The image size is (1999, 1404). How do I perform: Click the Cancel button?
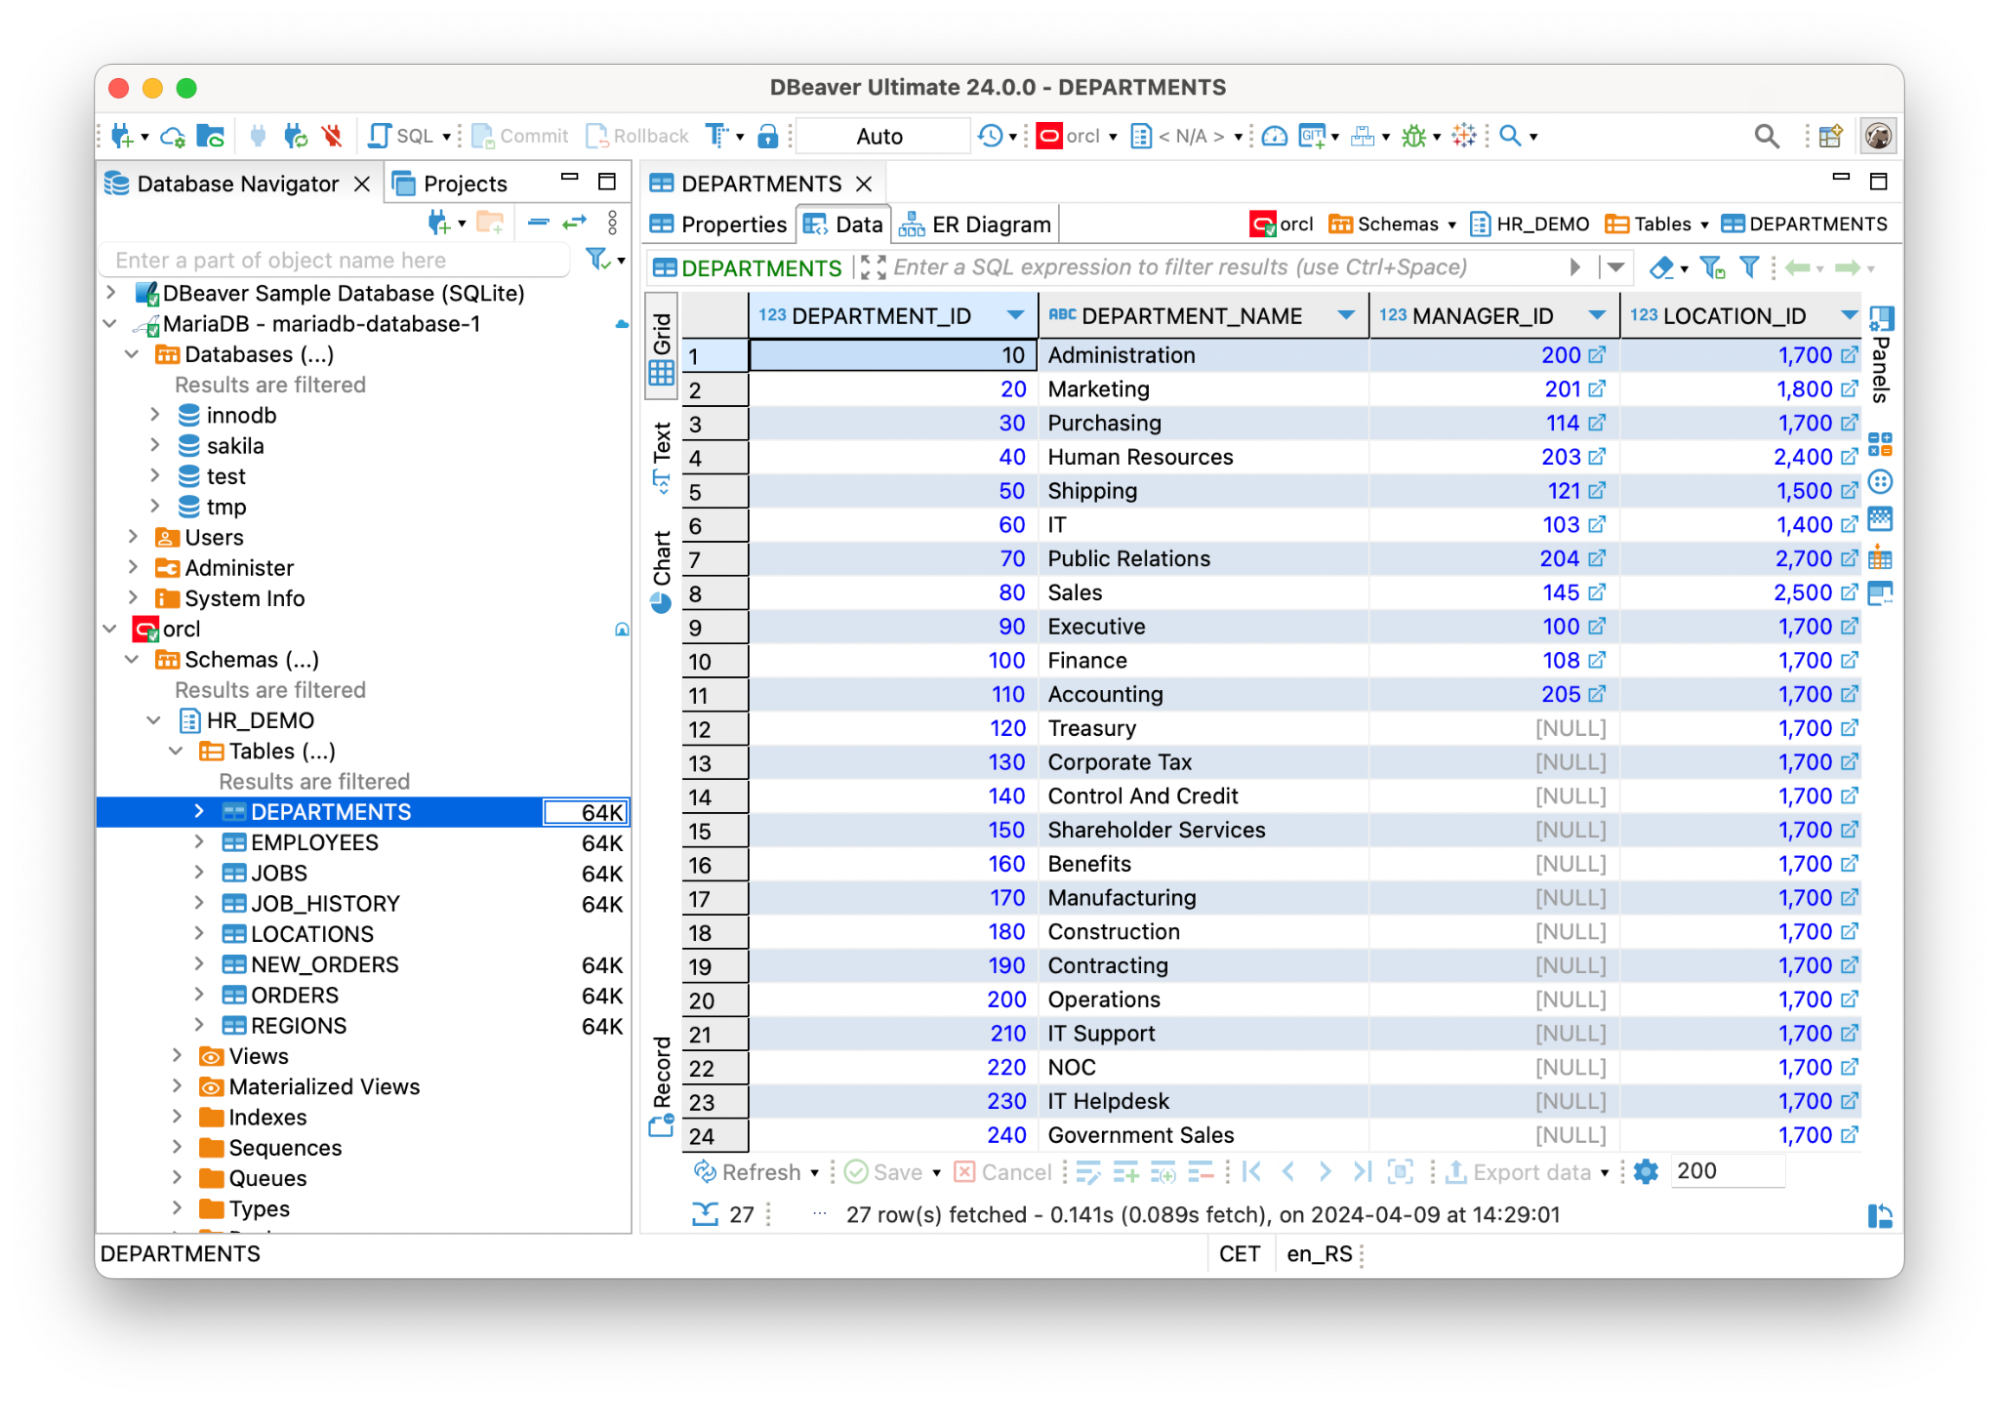click(1003, 1172)
